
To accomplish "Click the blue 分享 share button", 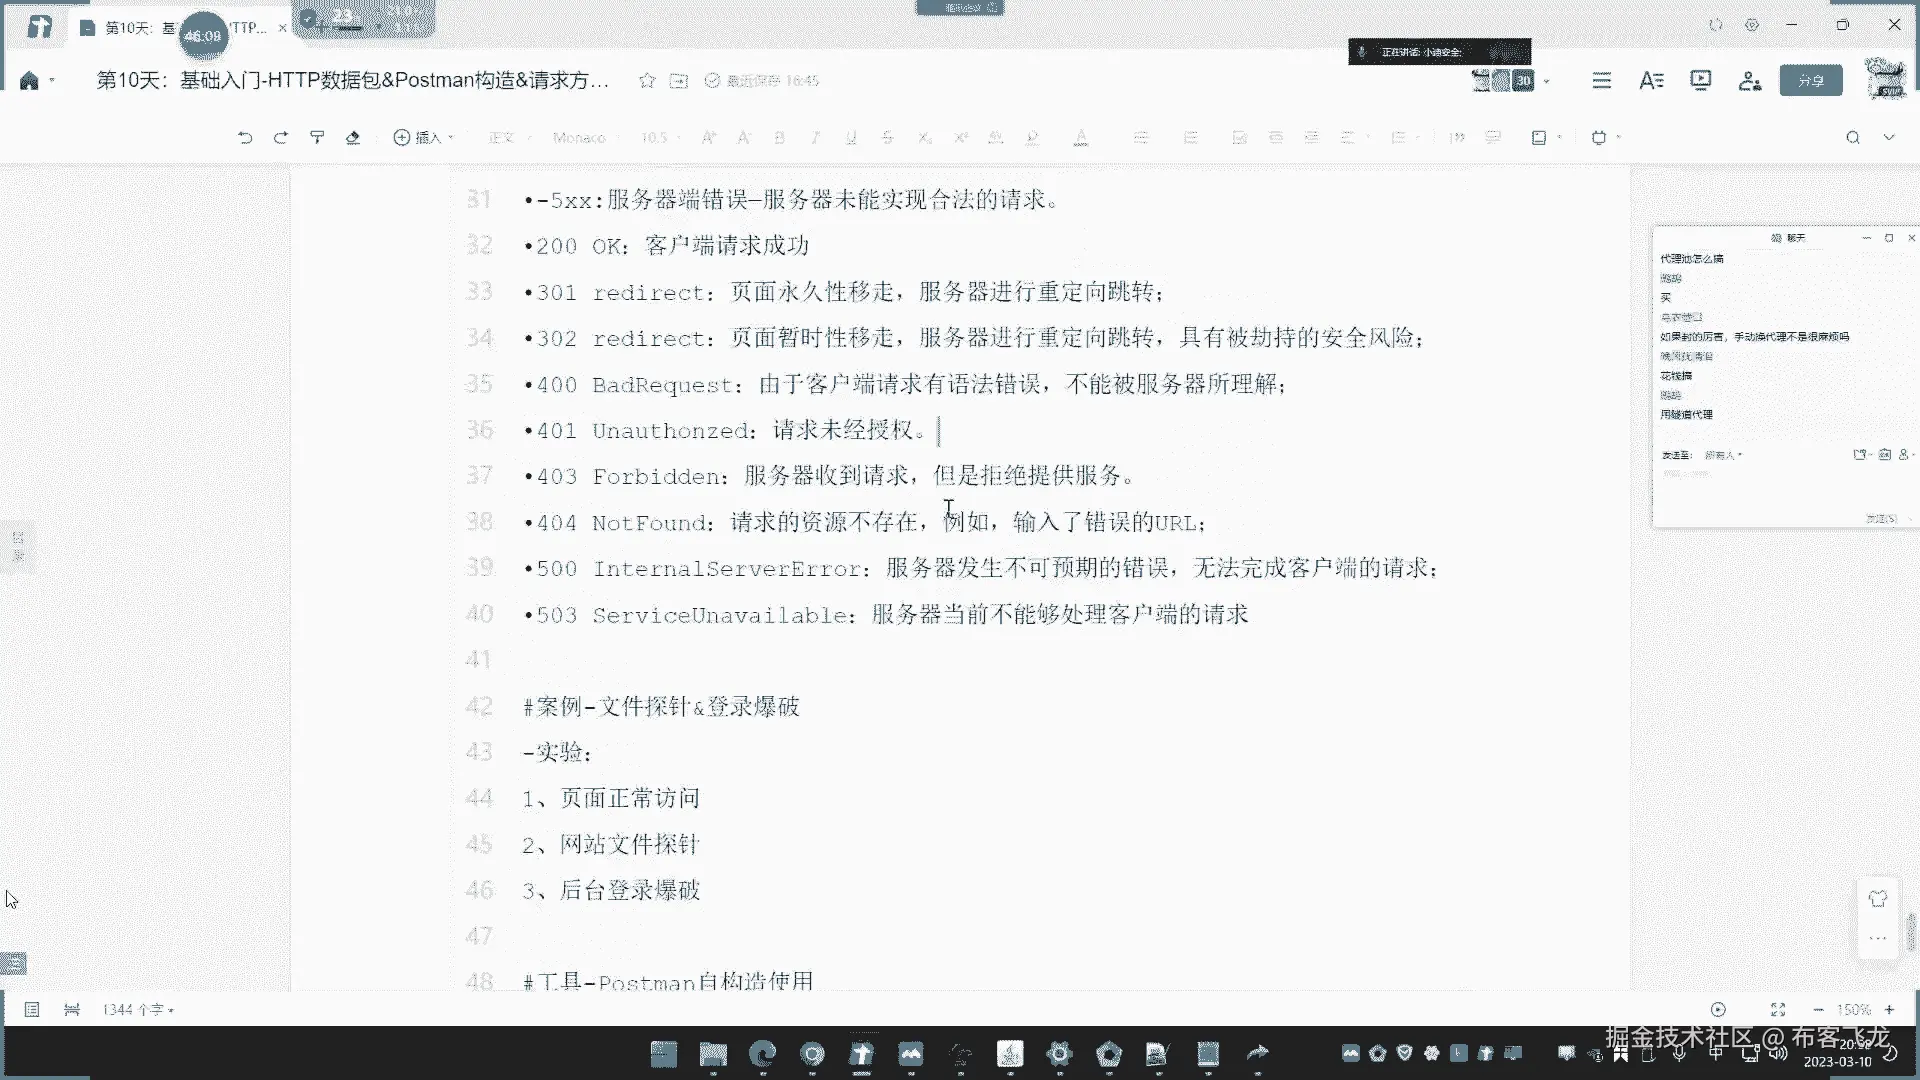I will 1810,81.
